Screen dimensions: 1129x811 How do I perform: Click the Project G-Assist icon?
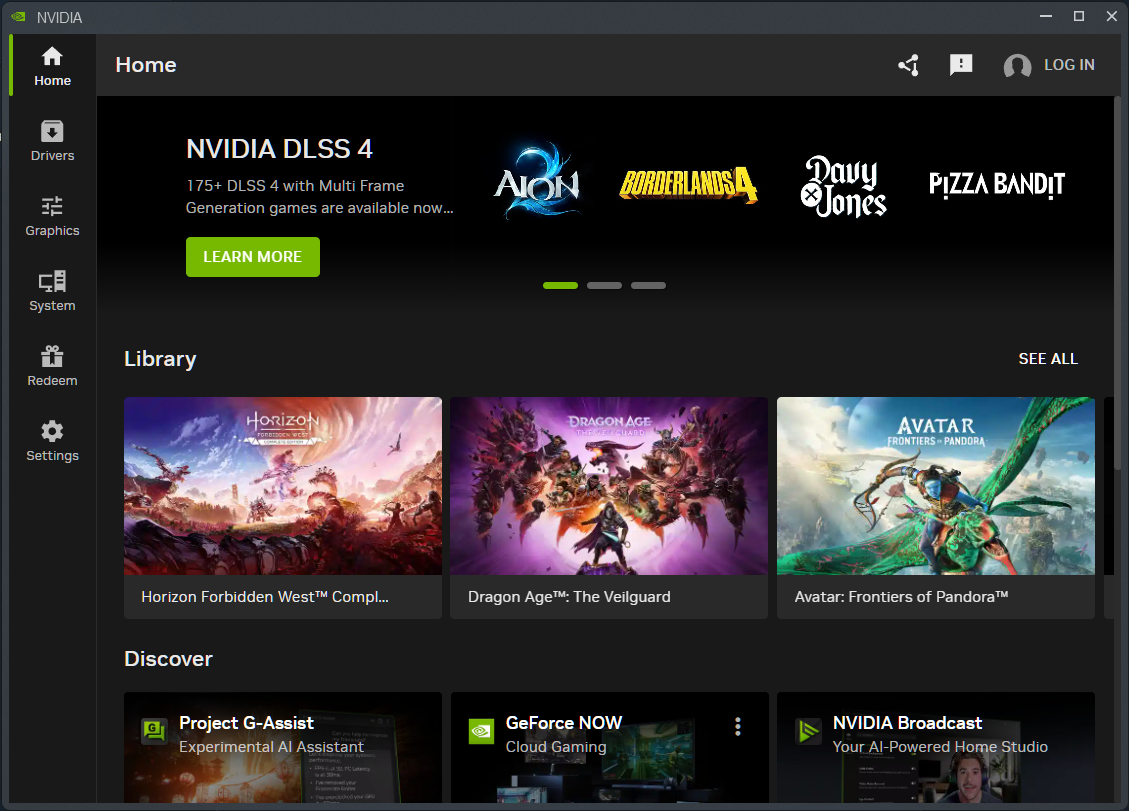click(x=154, y=732)
